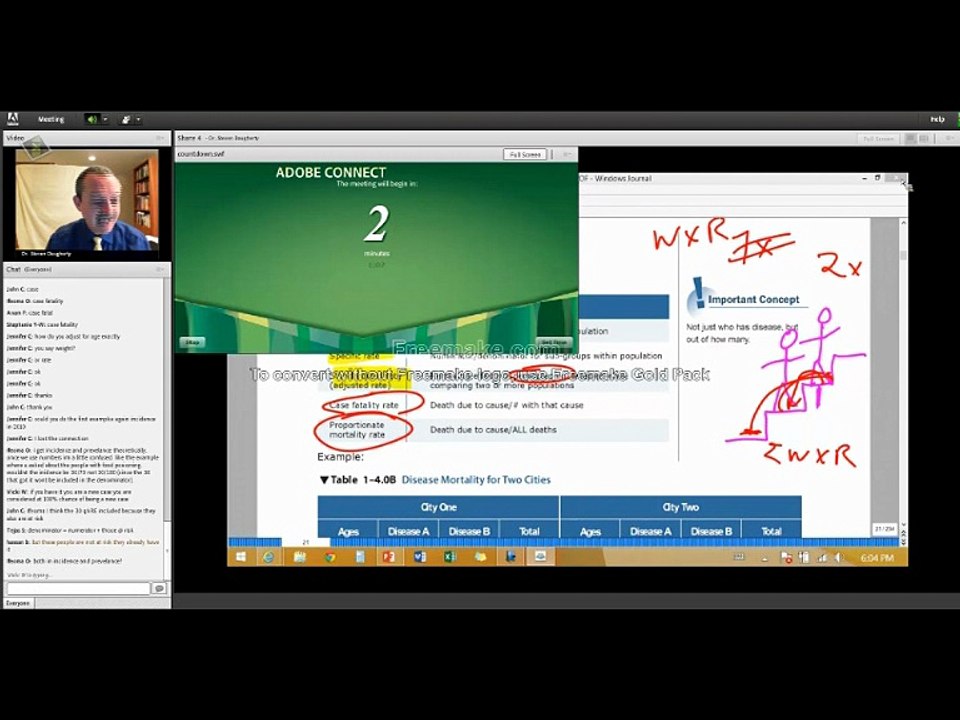Click the network signal tray icon
This screenshot has width=960, height=720.
822,557
